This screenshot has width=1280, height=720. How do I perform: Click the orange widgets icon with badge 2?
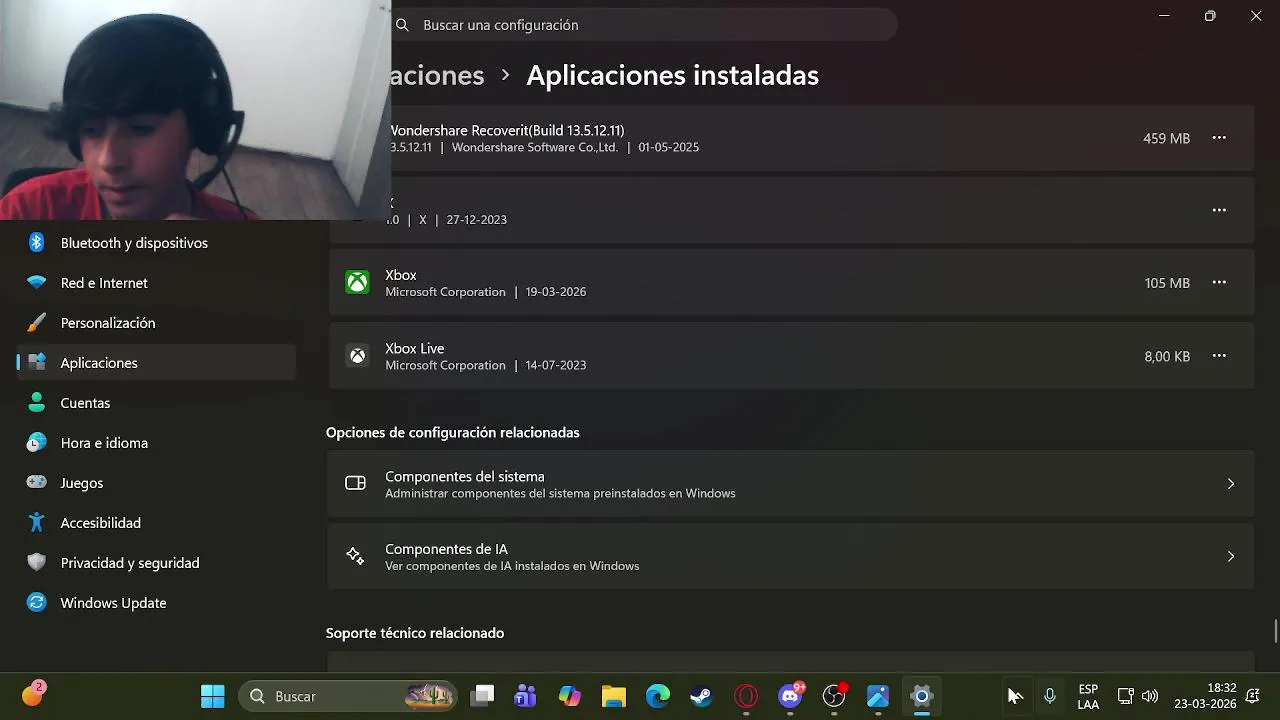click(x=33, y=694)
